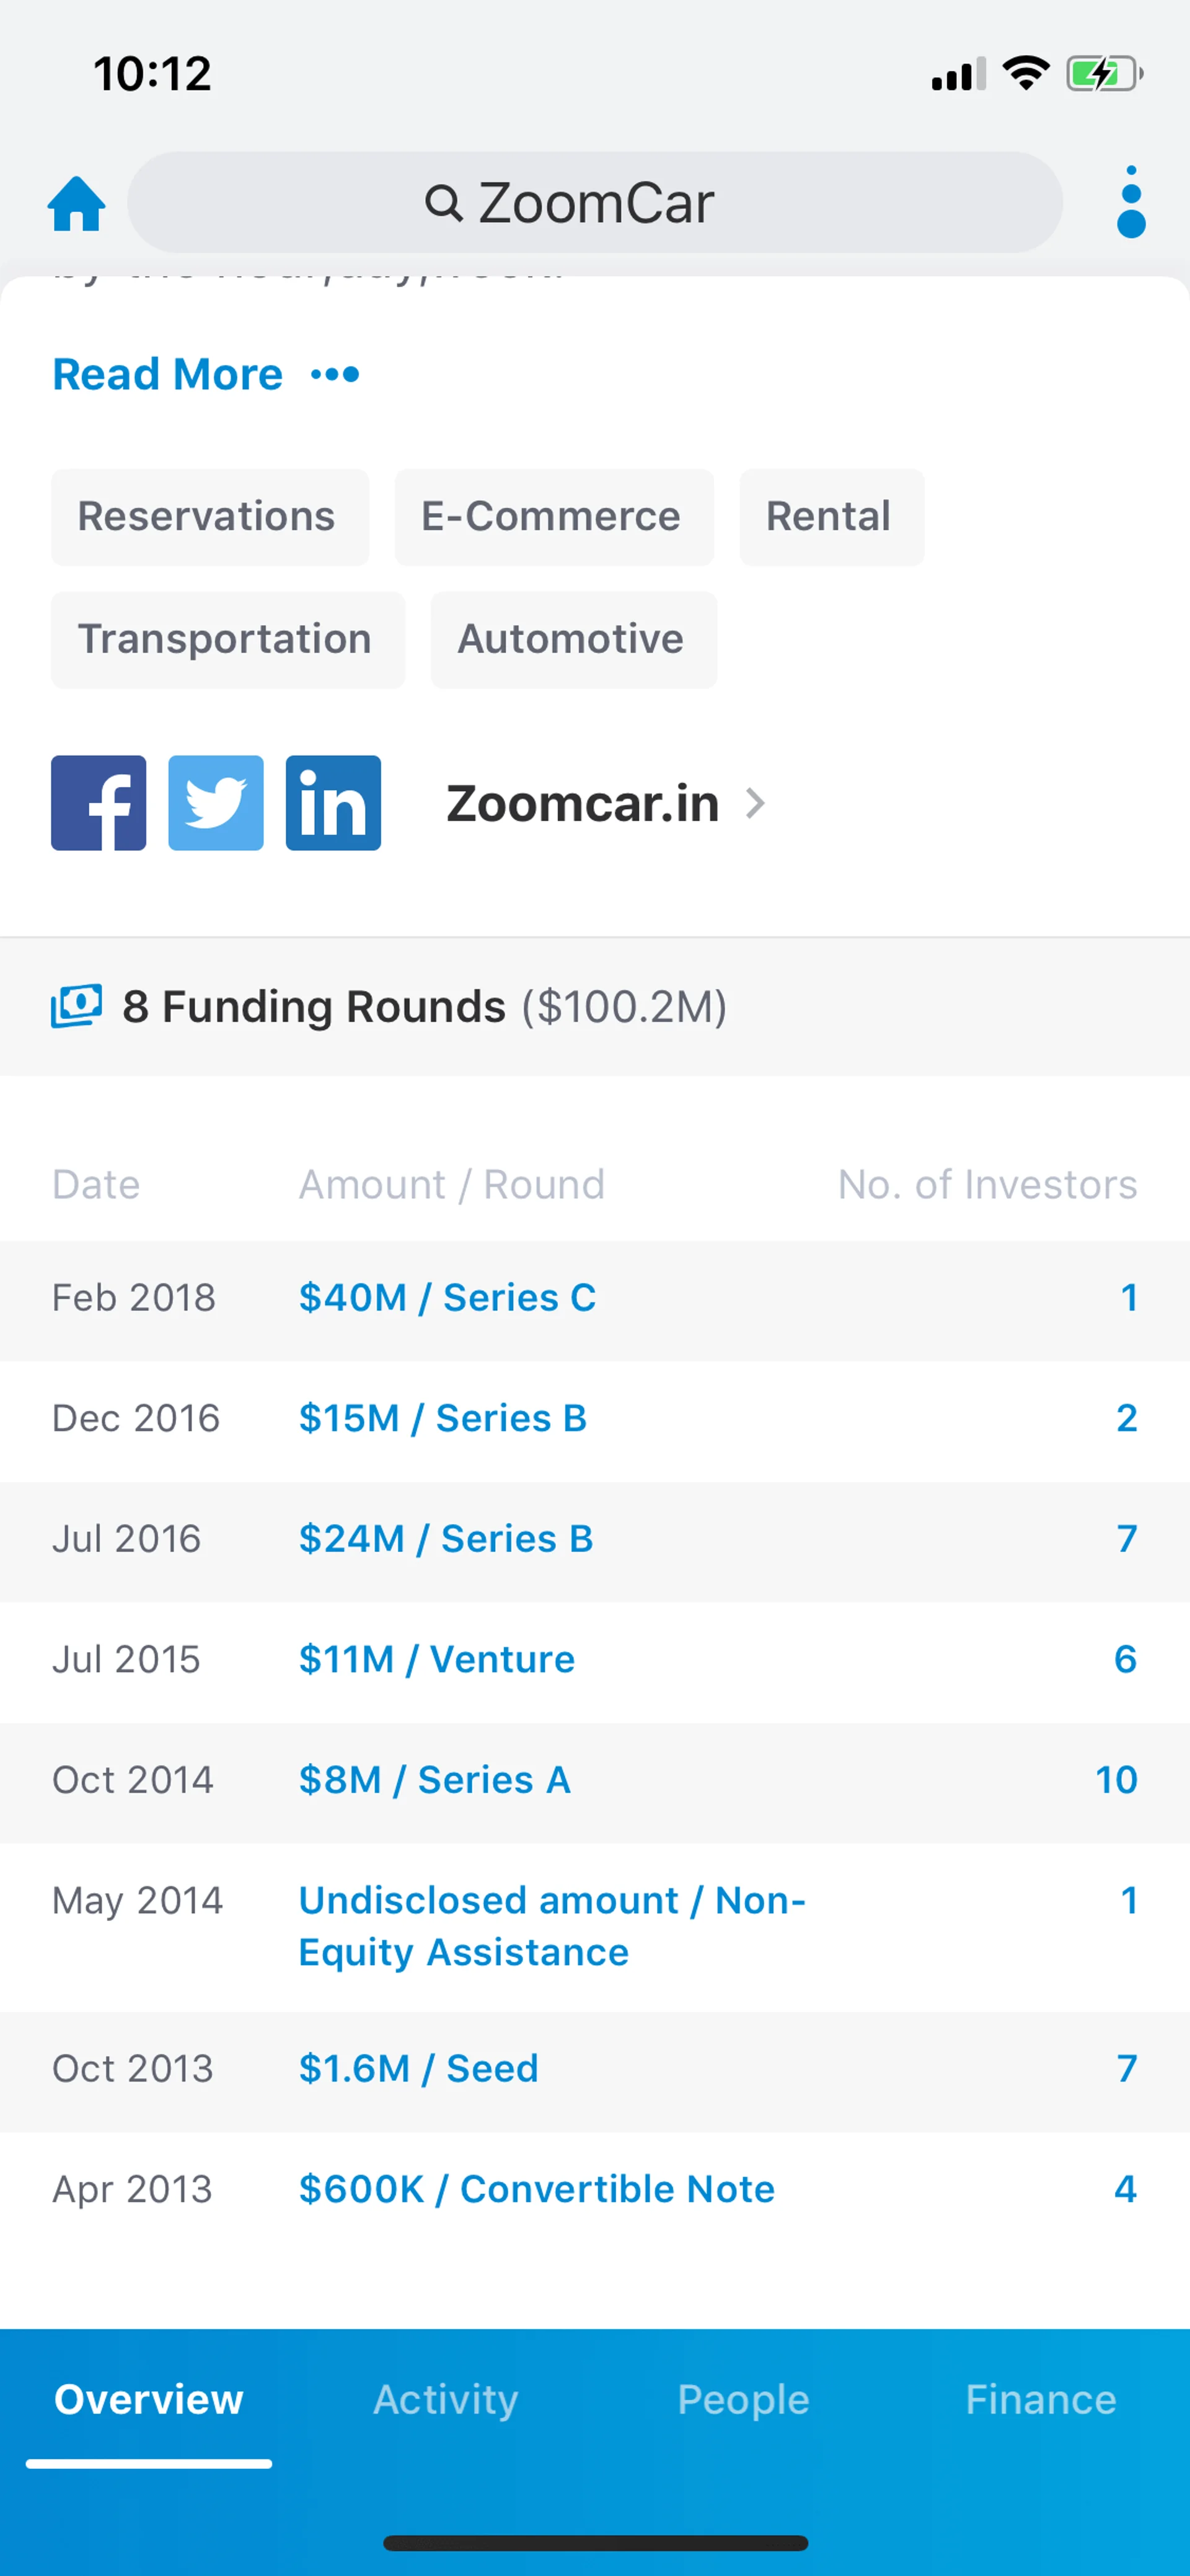Image resolution: width=1190 pixels, height=2576 pixels.
Task: Tap the home icon
Action: [x=76, y=203]
